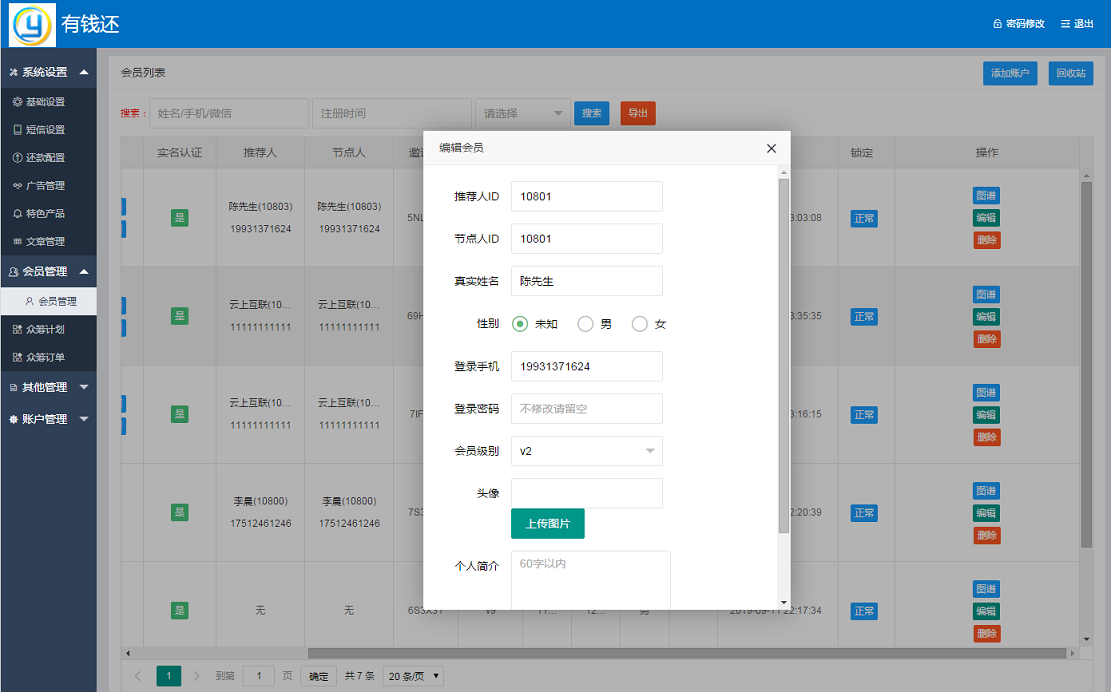This screenshot has width=1111, height=692.
Task: Select the 男 gender radio button
Action: click(x=585, y=323)
